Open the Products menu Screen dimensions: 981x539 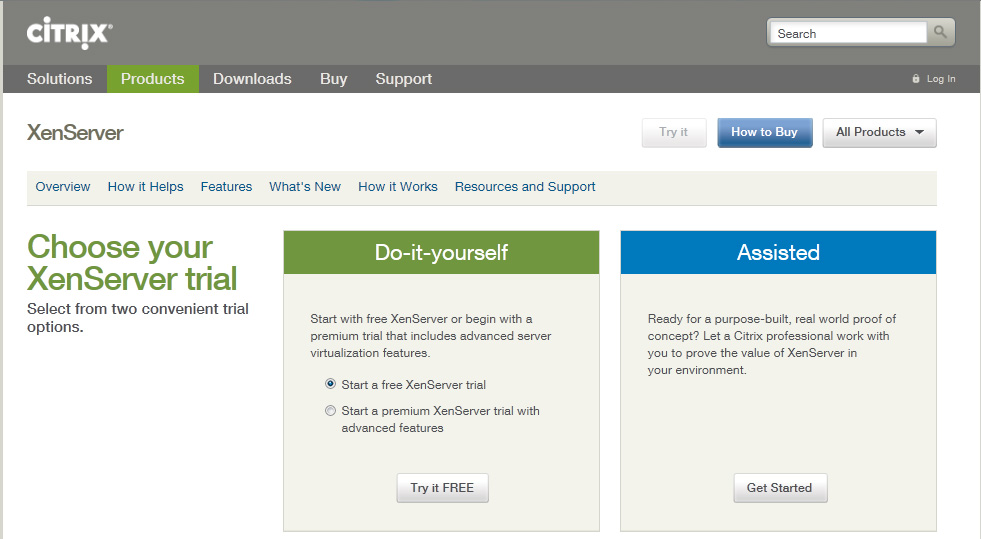[153, 79]
